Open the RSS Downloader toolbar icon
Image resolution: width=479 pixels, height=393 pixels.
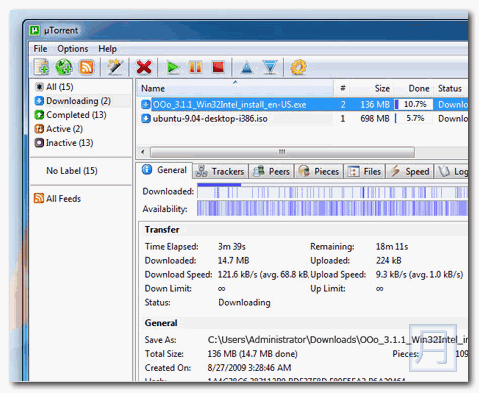(x=86, y=67)
